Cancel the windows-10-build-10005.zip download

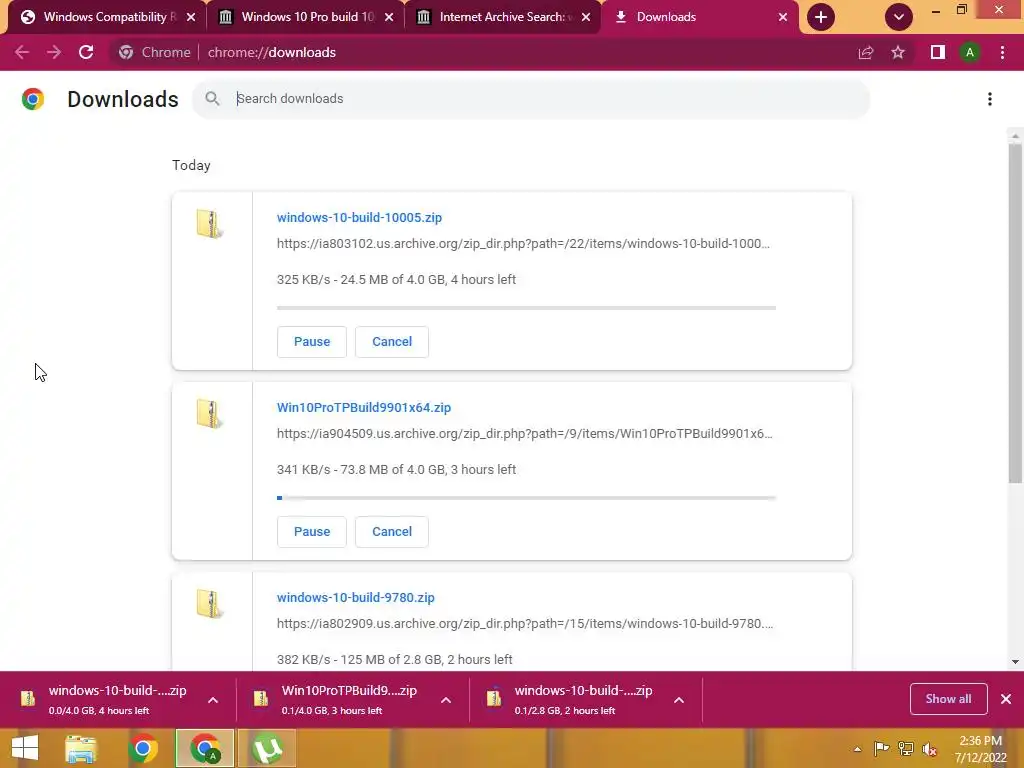pos(392,342)
